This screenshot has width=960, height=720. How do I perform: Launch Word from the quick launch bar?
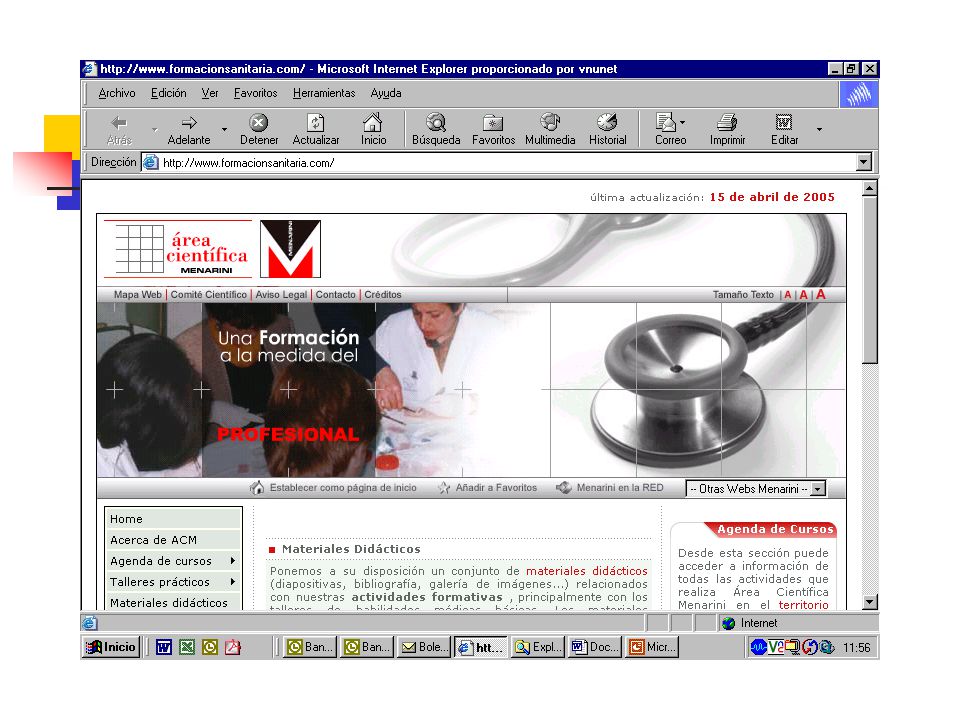click(x=163, y=647)
